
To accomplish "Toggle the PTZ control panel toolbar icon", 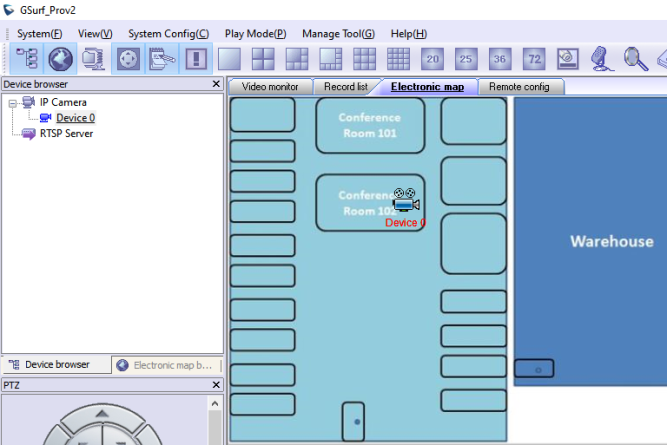I will (128, 59).
